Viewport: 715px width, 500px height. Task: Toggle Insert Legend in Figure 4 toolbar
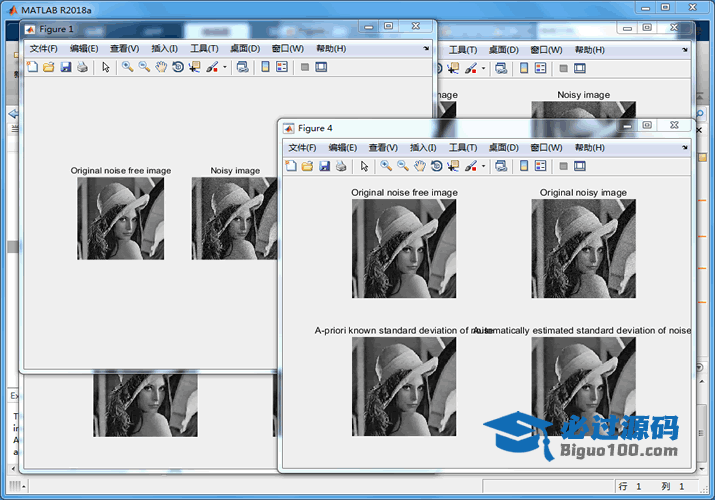(x=541, y=166)
